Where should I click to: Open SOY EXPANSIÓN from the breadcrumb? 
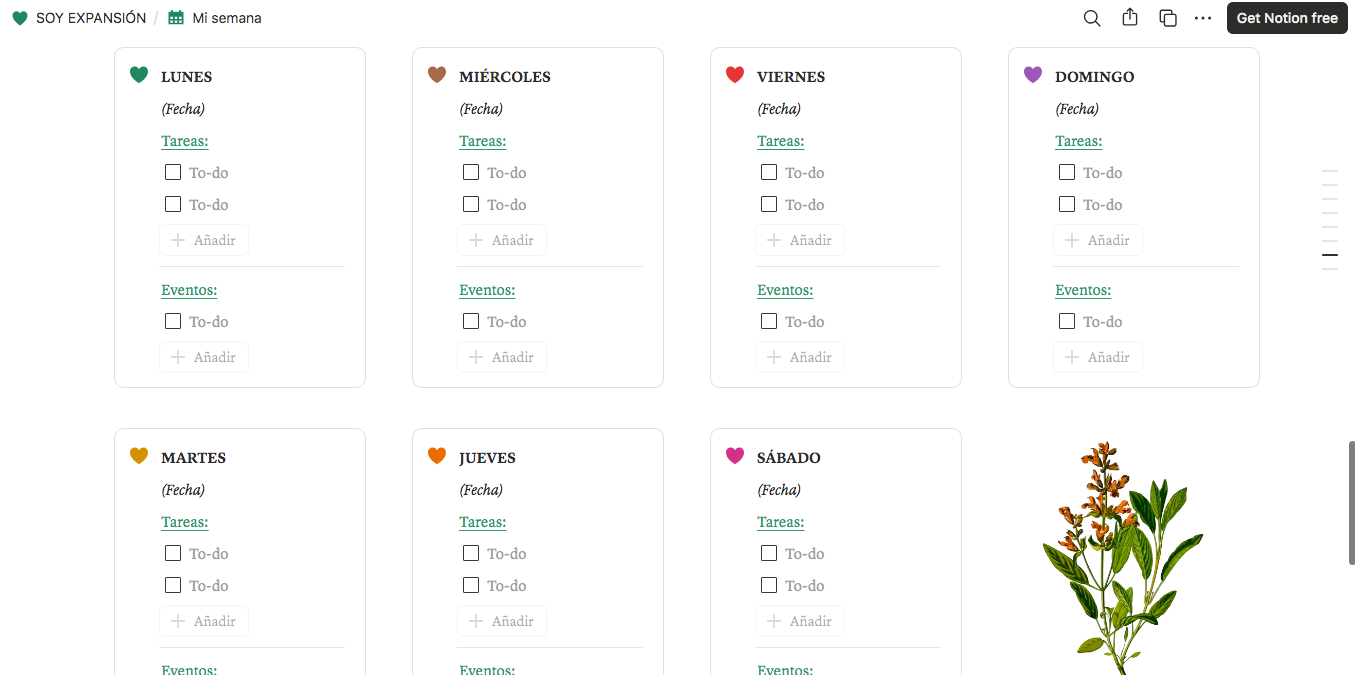point(88,17)
